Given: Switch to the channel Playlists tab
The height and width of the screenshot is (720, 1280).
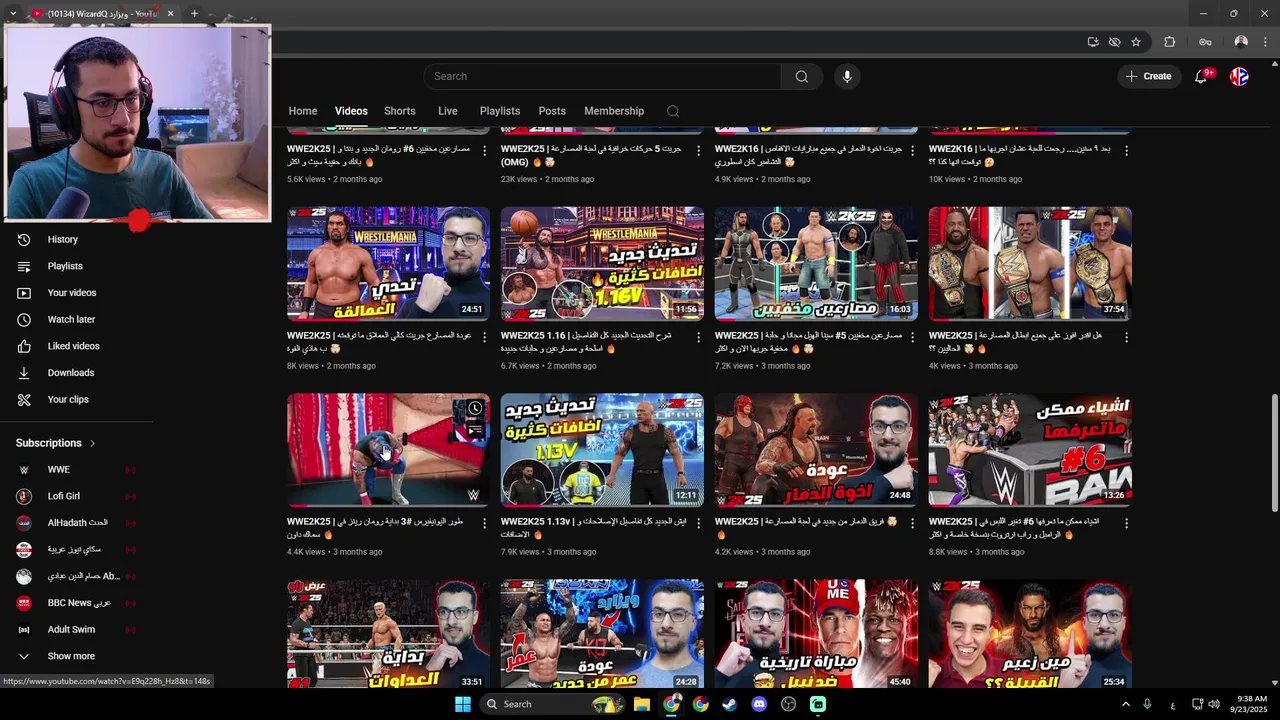Looking at the screenshot, I should (499, 111).
